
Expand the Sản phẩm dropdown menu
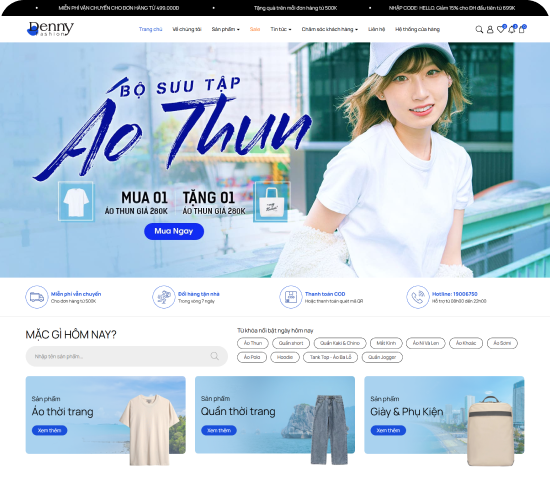[x=225, y=29]
